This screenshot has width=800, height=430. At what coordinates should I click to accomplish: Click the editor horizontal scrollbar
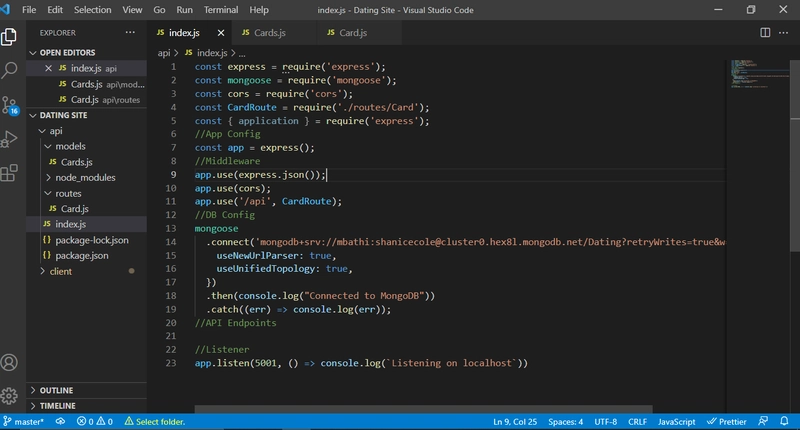423,409
